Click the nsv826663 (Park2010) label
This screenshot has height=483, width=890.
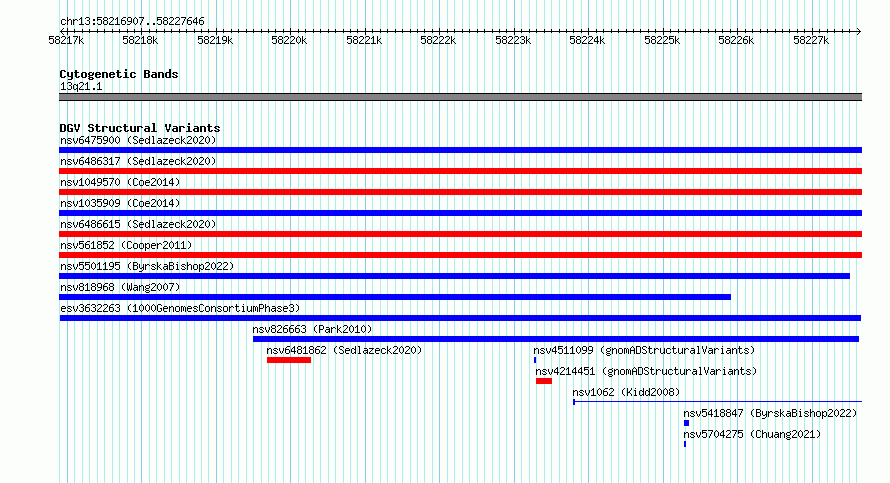pos(312,329)
